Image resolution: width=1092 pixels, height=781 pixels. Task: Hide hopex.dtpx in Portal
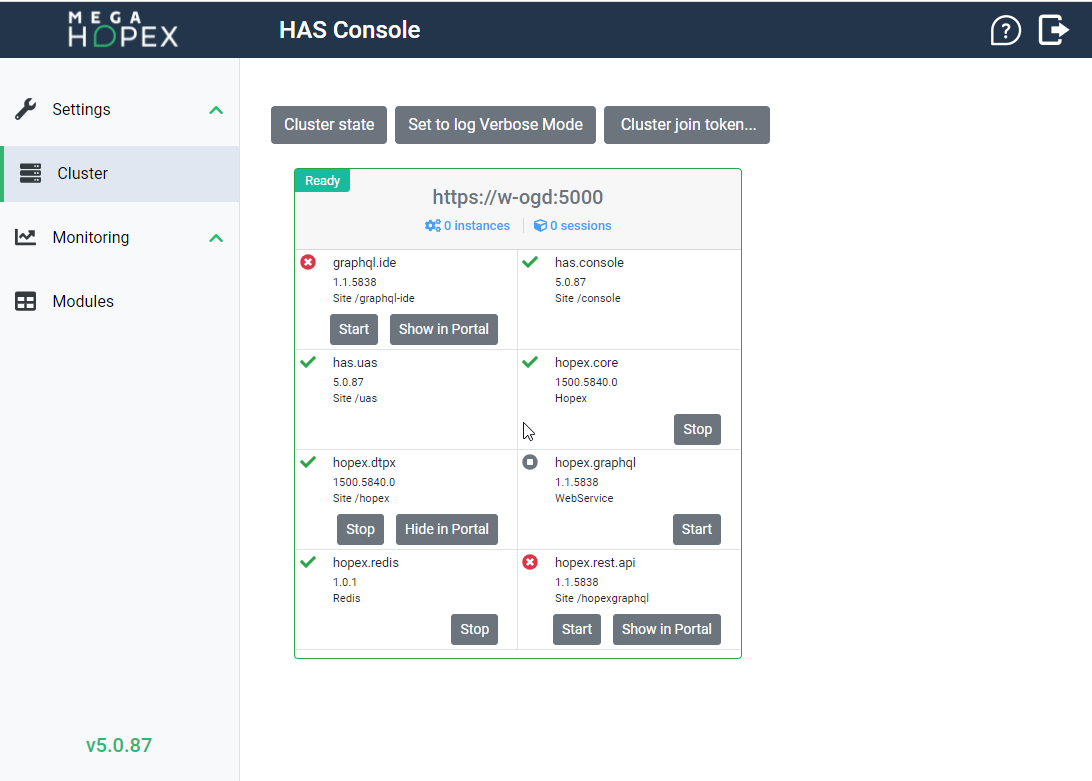click(x=446, y=529)
